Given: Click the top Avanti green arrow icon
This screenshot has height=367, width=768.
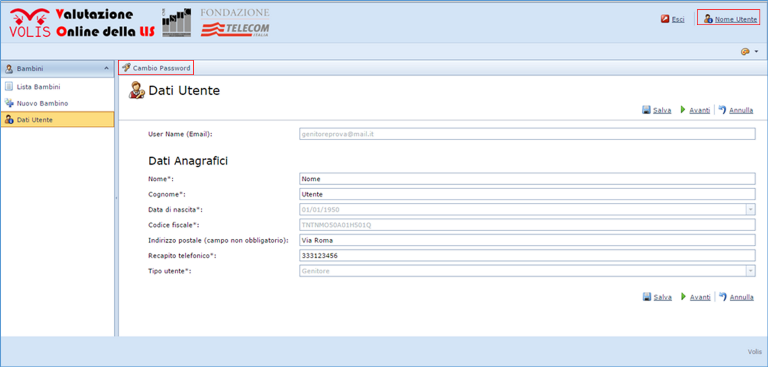Looking at the screenshot, I should (682, 110).
